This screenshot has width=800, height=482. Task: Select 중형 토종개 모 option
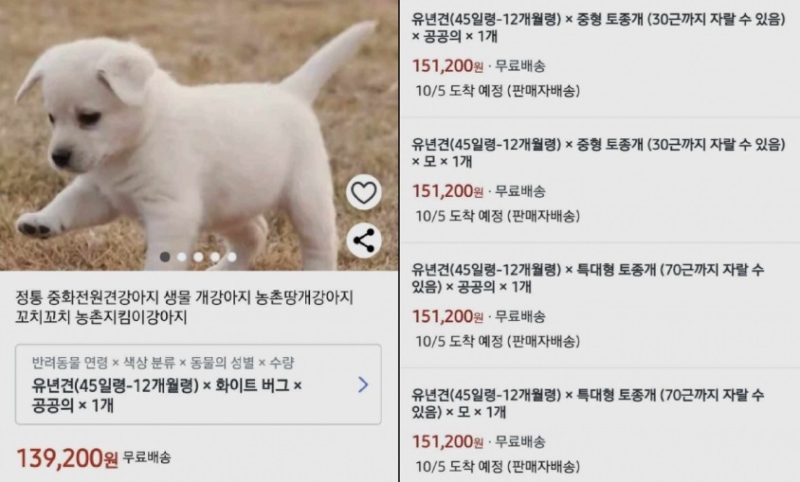pos(599,180)
